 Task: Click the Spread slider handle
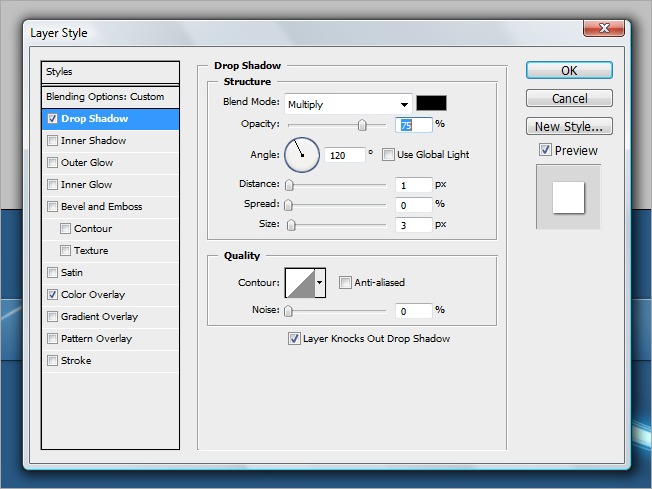289,205
